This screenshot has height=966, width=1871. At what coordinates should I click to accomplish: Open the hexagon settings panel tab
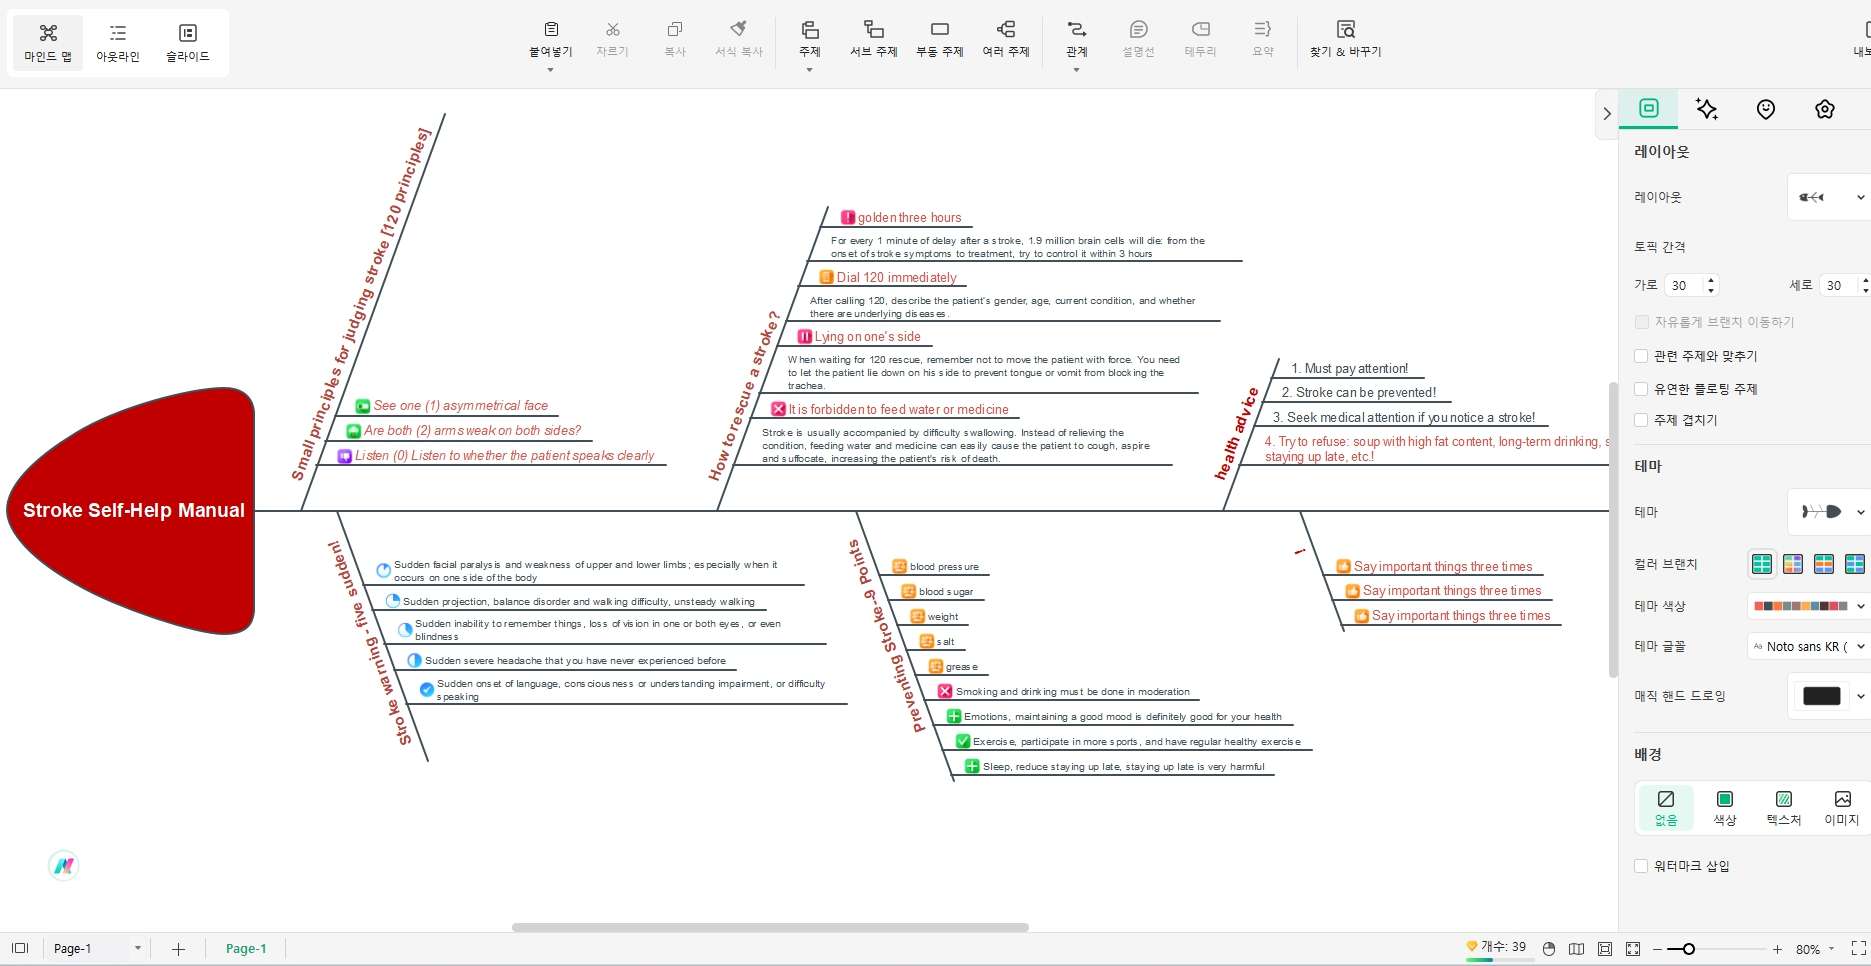click(x=1825, y=109)
